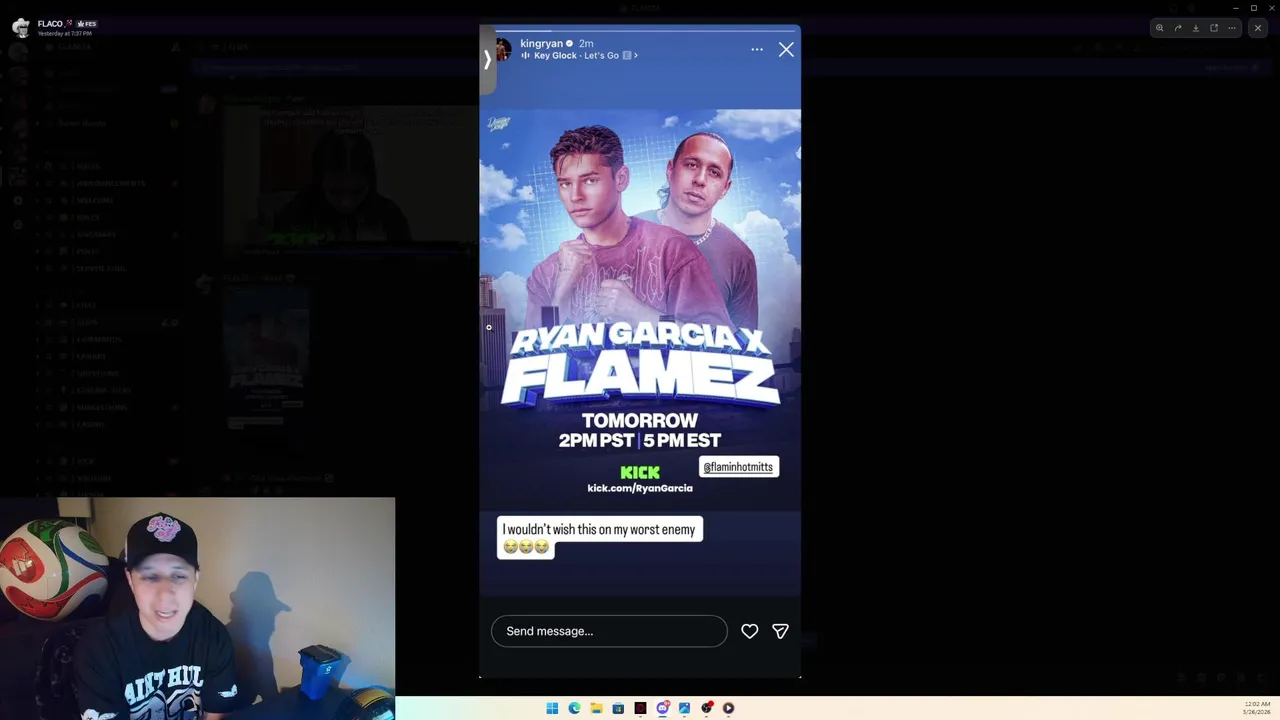Viewport: 1280px width, 720px height.
Task: Share the story with the paper plane icon
Action: pyautogui.click(x=780, y=631)
